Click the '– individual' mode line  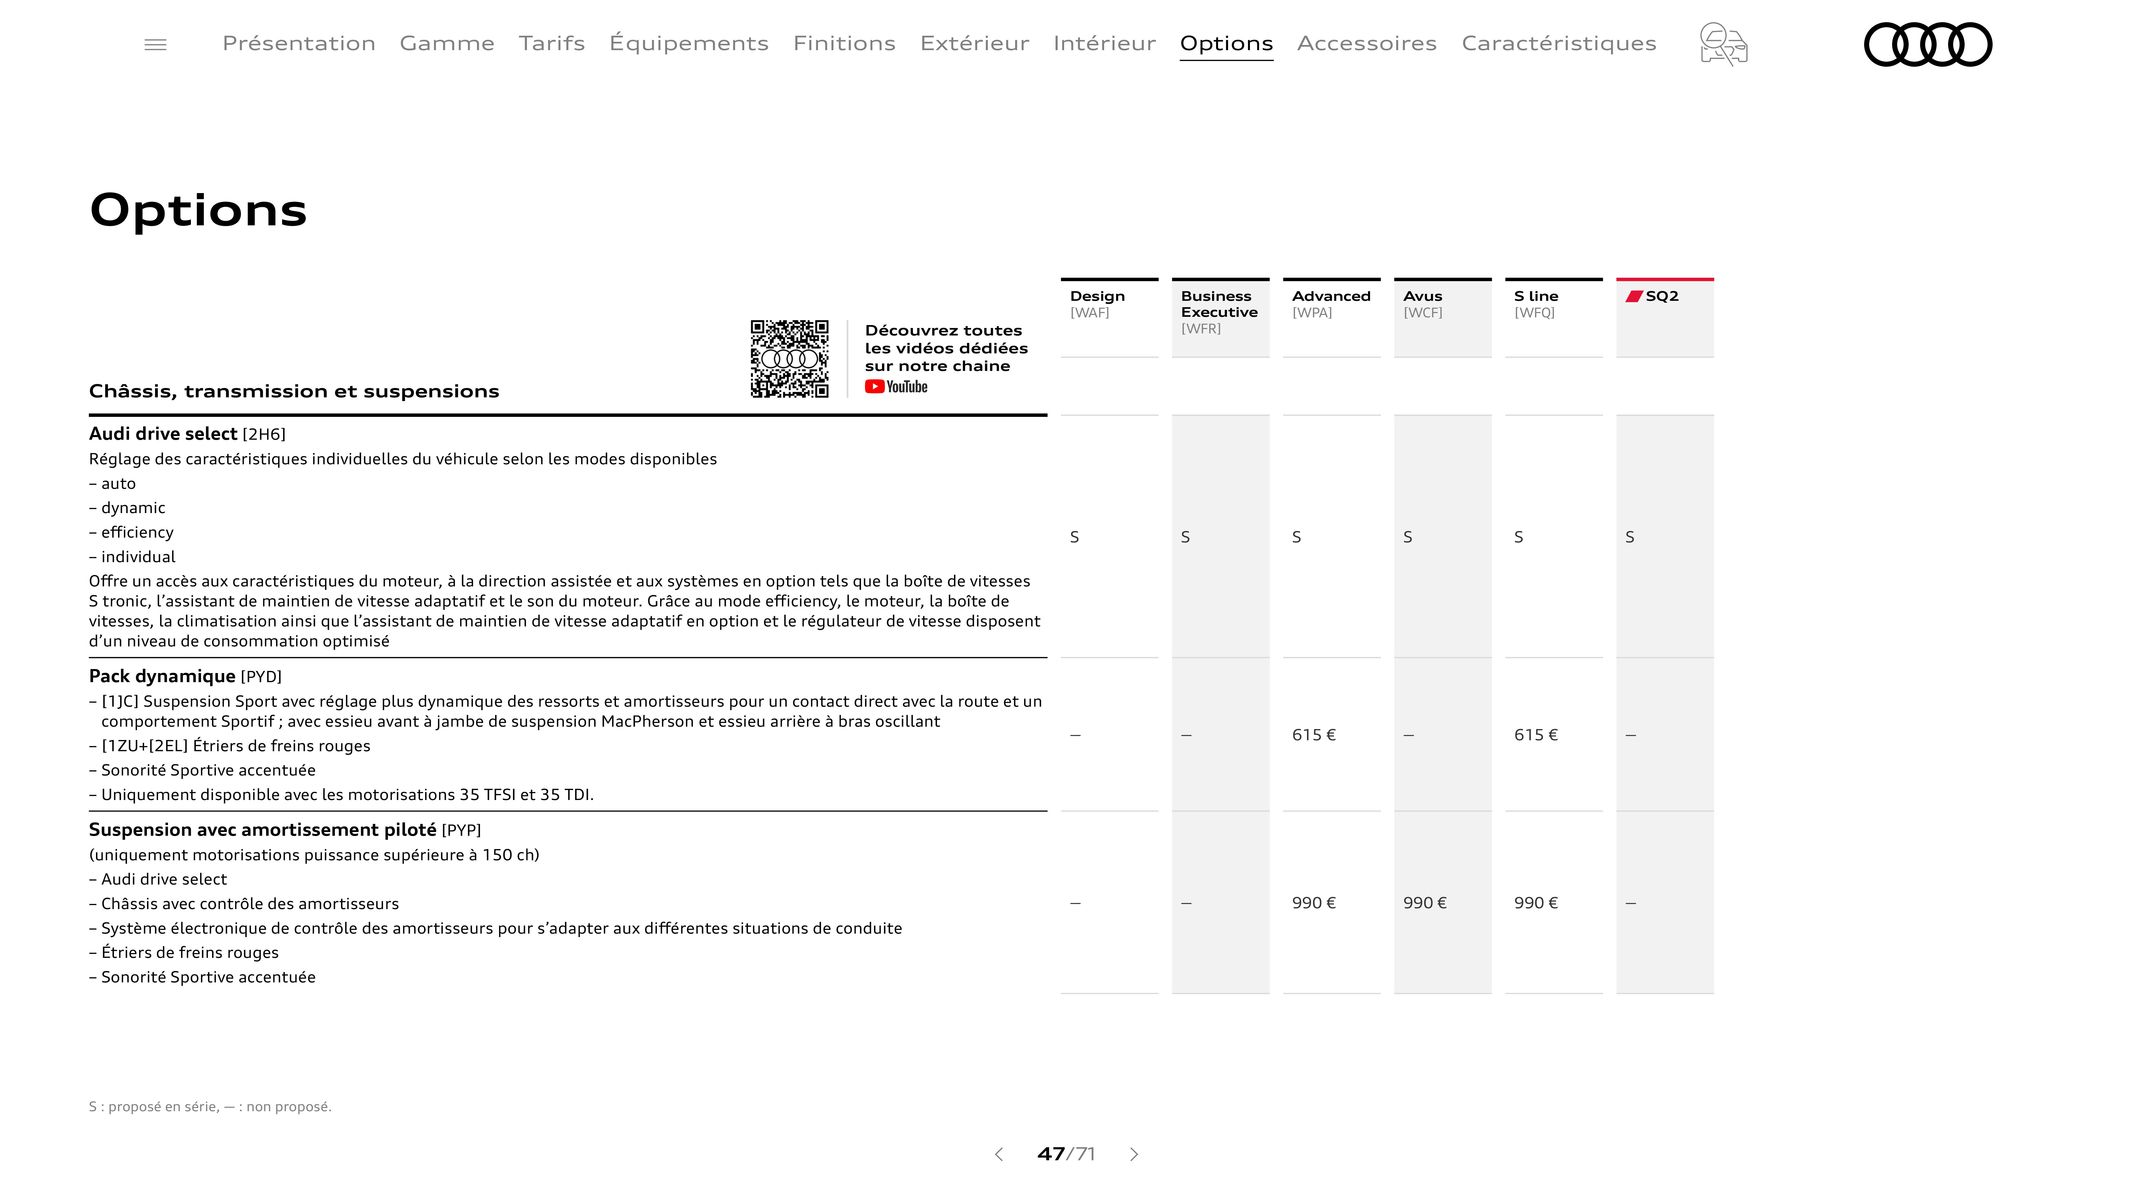point(132,557)
